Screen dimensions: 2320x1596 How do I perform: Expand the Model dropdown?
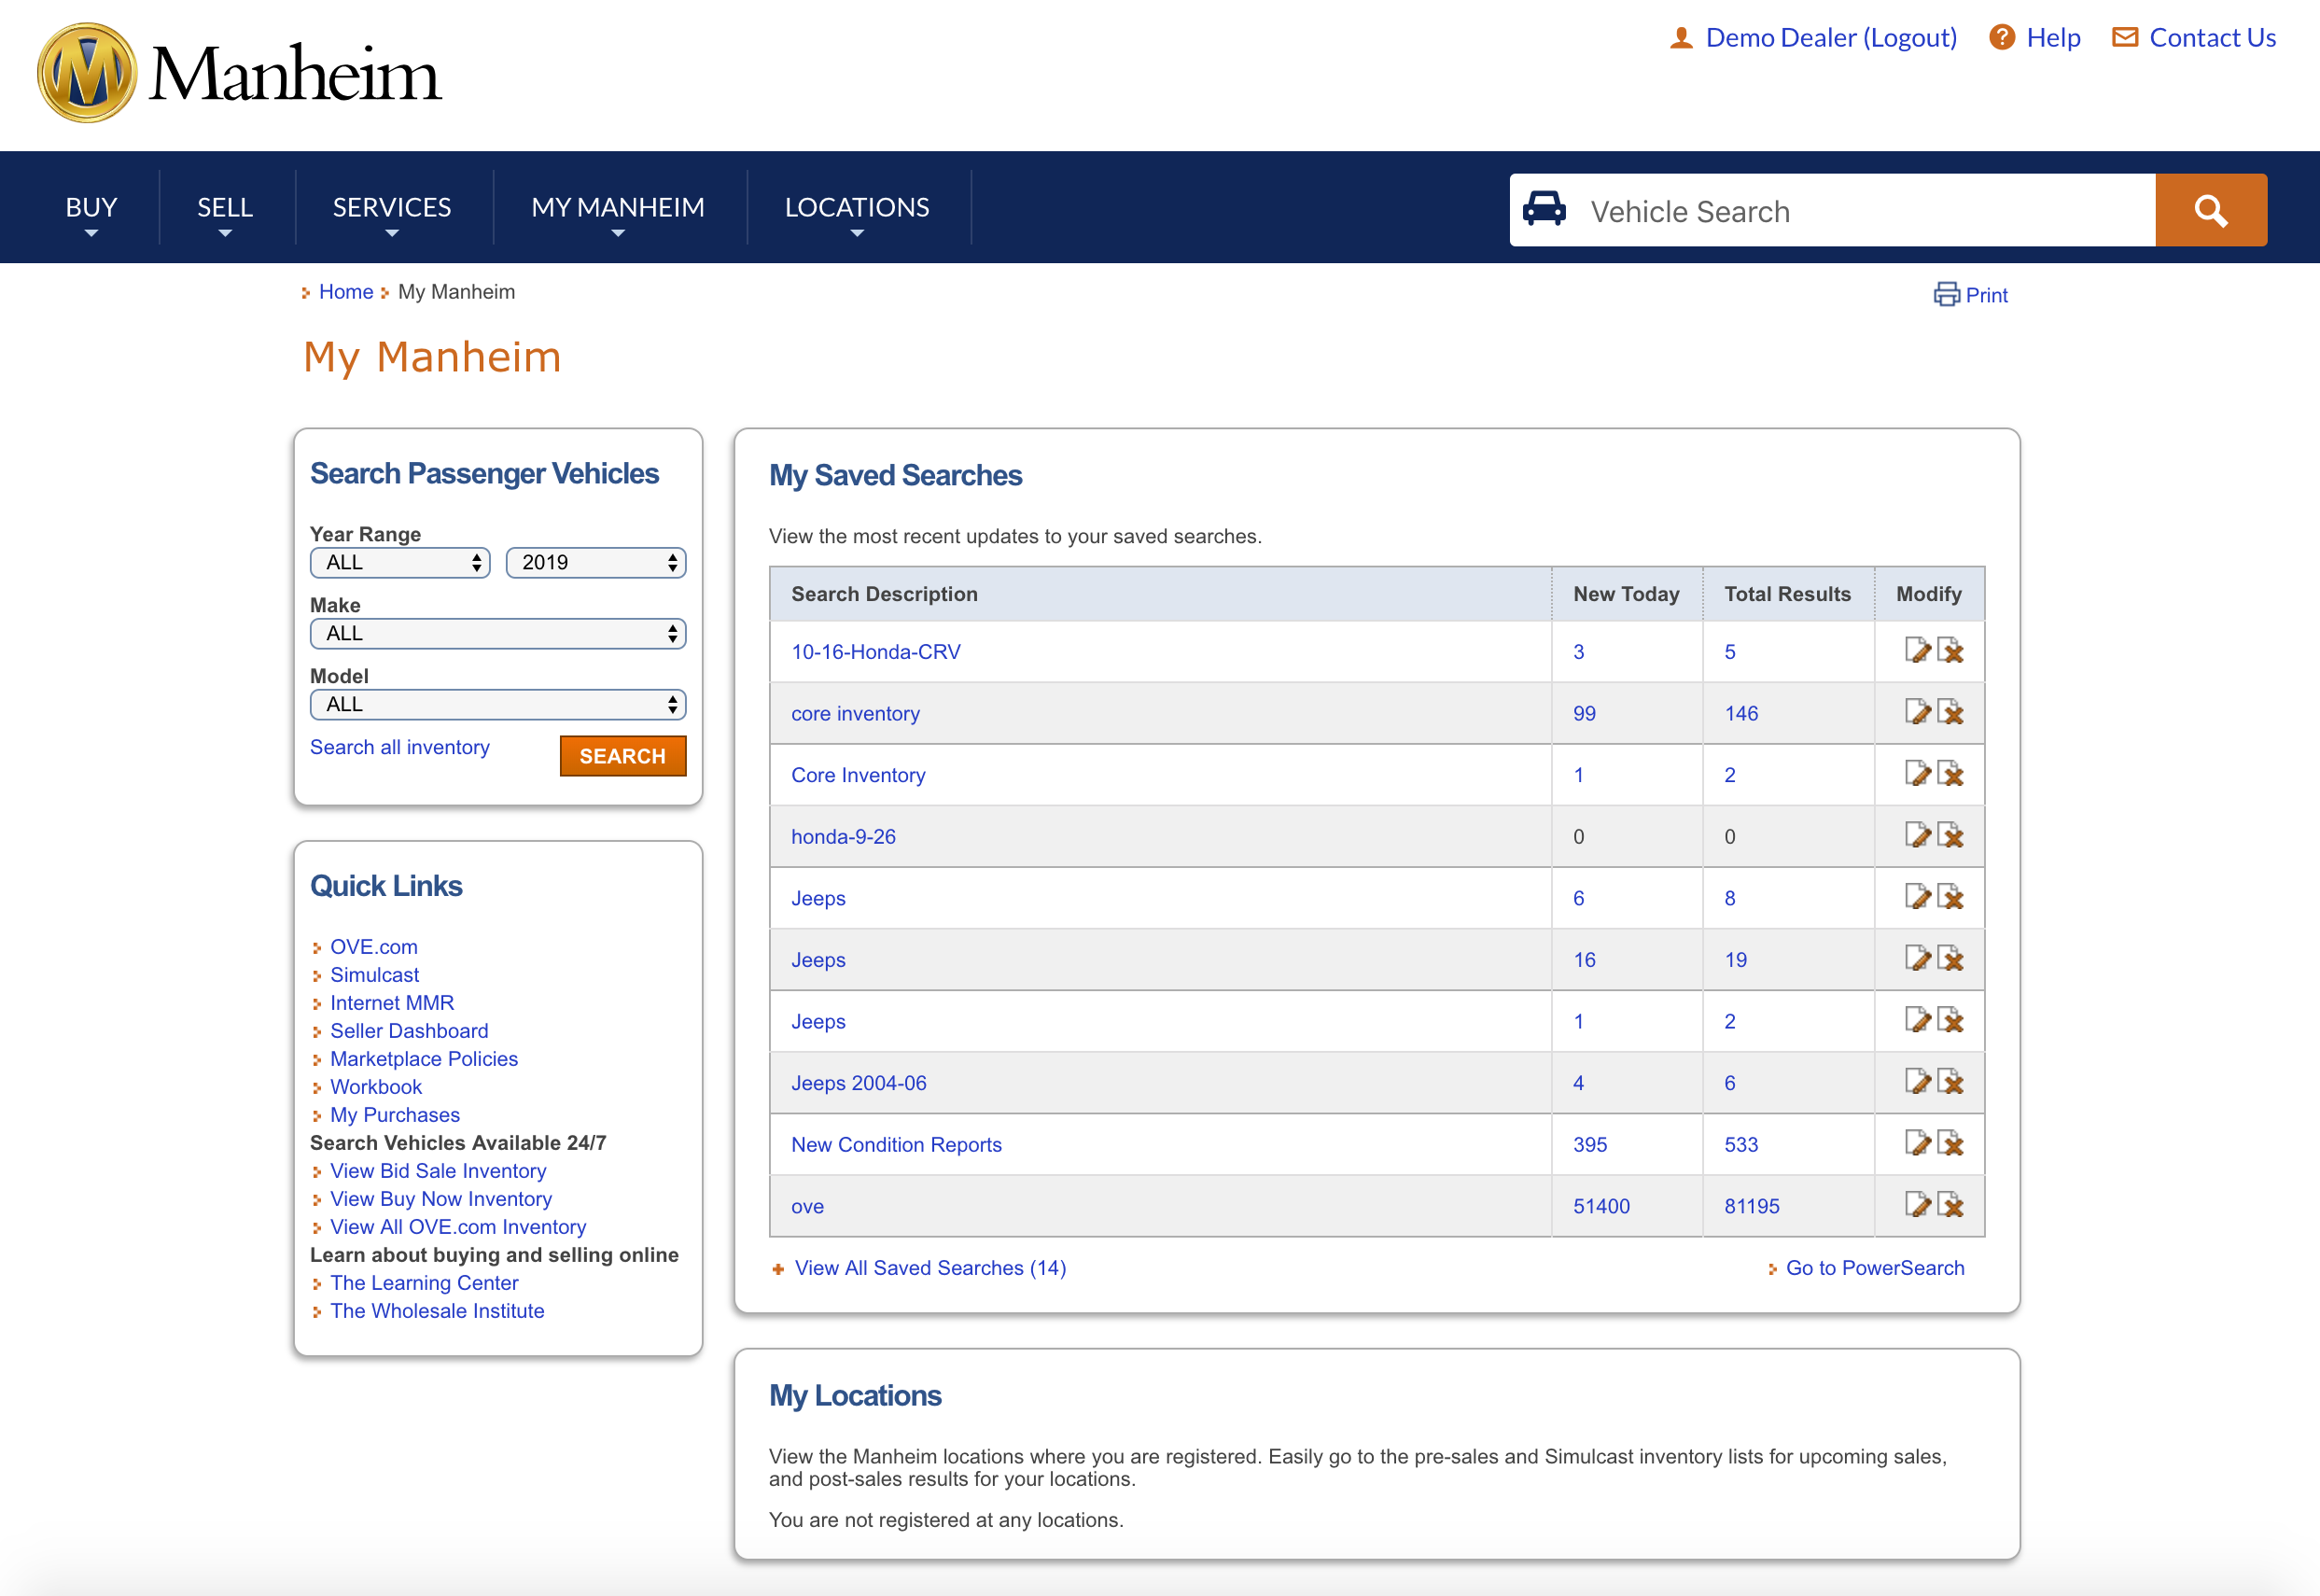498,704
